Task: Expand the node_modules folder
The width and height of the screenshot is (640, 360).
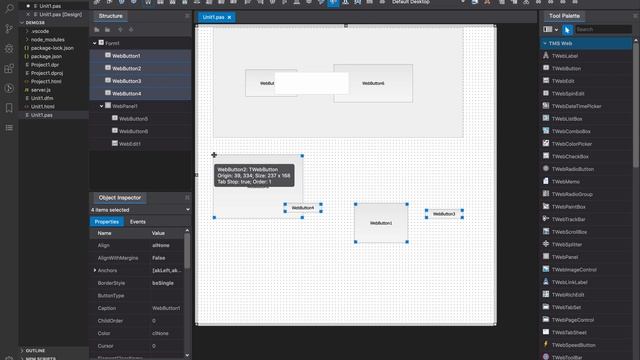Action: click(x=27, y=40)
